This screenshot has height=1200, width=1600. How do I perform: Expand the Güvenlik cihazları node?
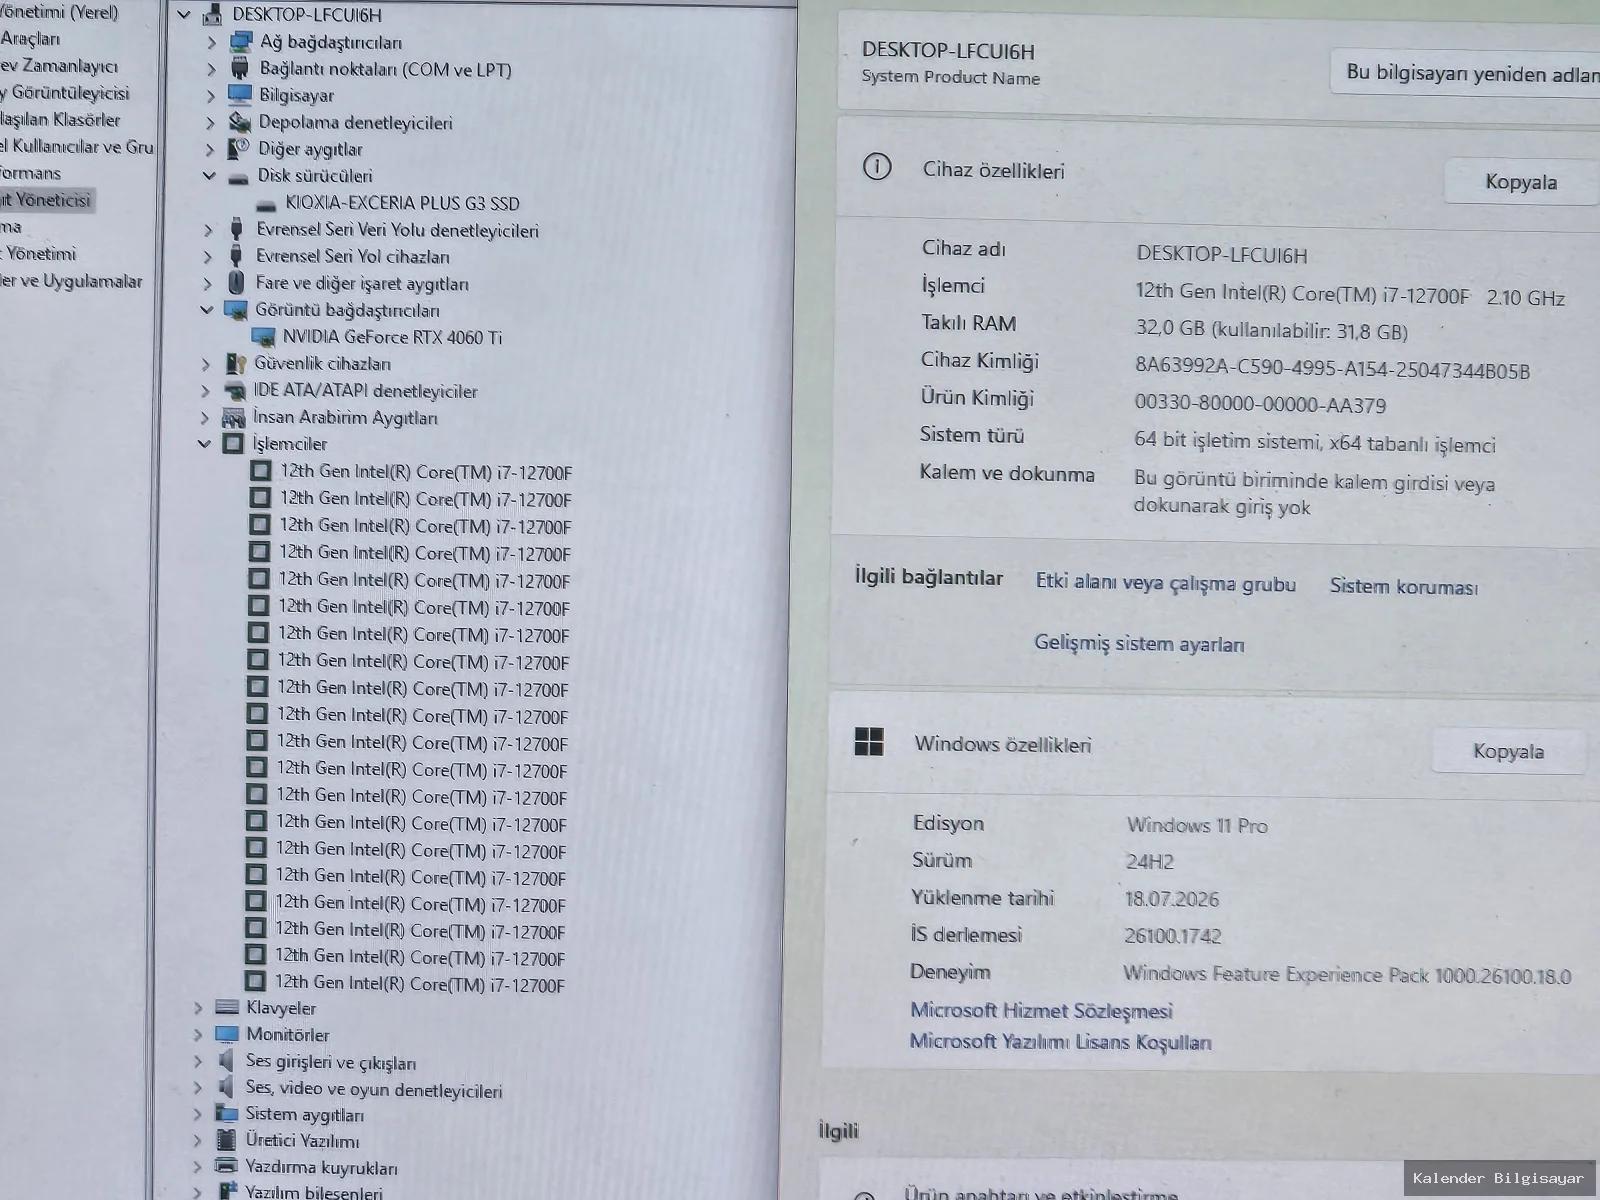206,364
